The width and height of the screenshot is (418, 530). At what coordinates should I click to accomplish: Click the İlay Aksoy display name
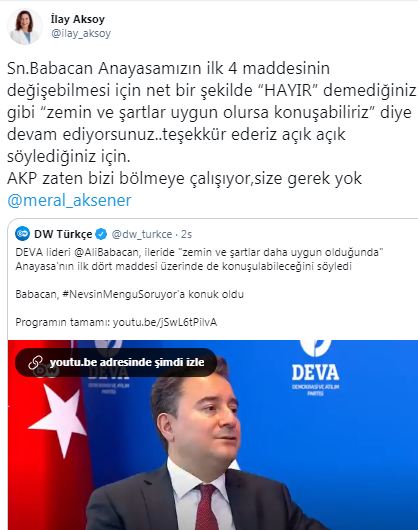[x=78, y=19]
